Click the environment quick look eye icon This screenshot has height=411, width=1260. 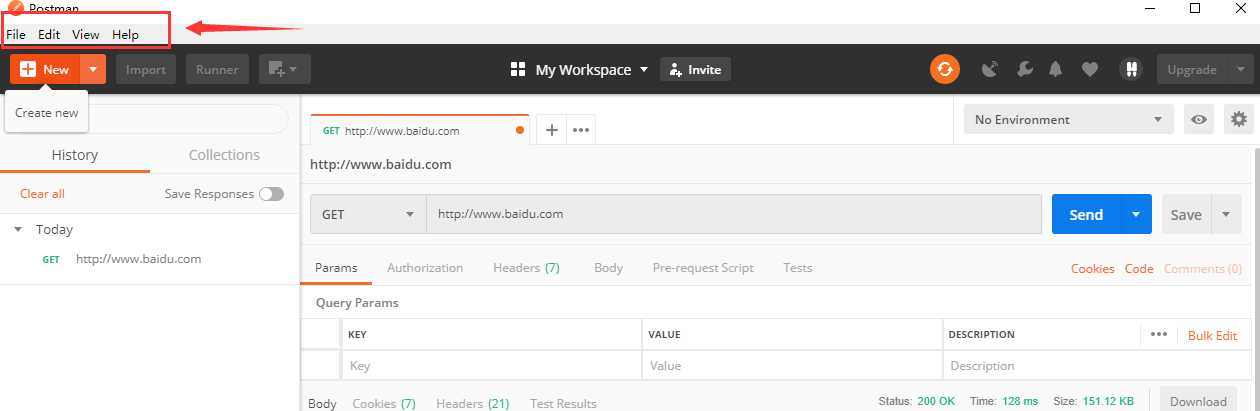(1198, 119)
